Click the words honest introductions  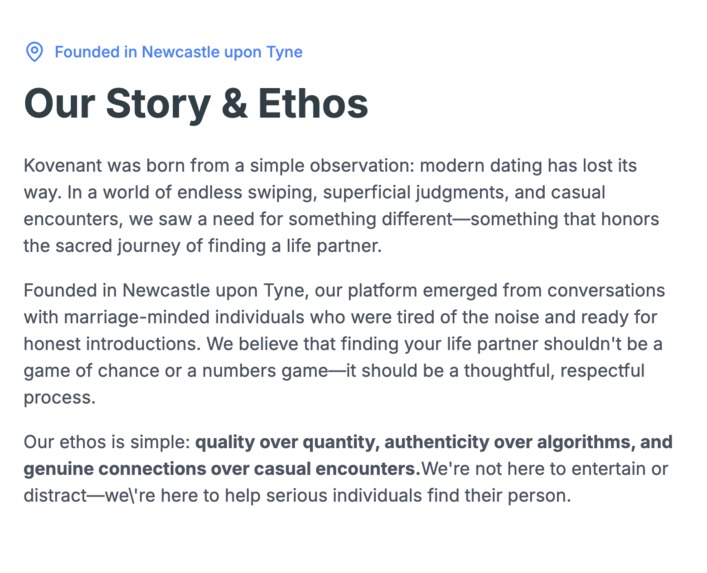tap(111, 344)
